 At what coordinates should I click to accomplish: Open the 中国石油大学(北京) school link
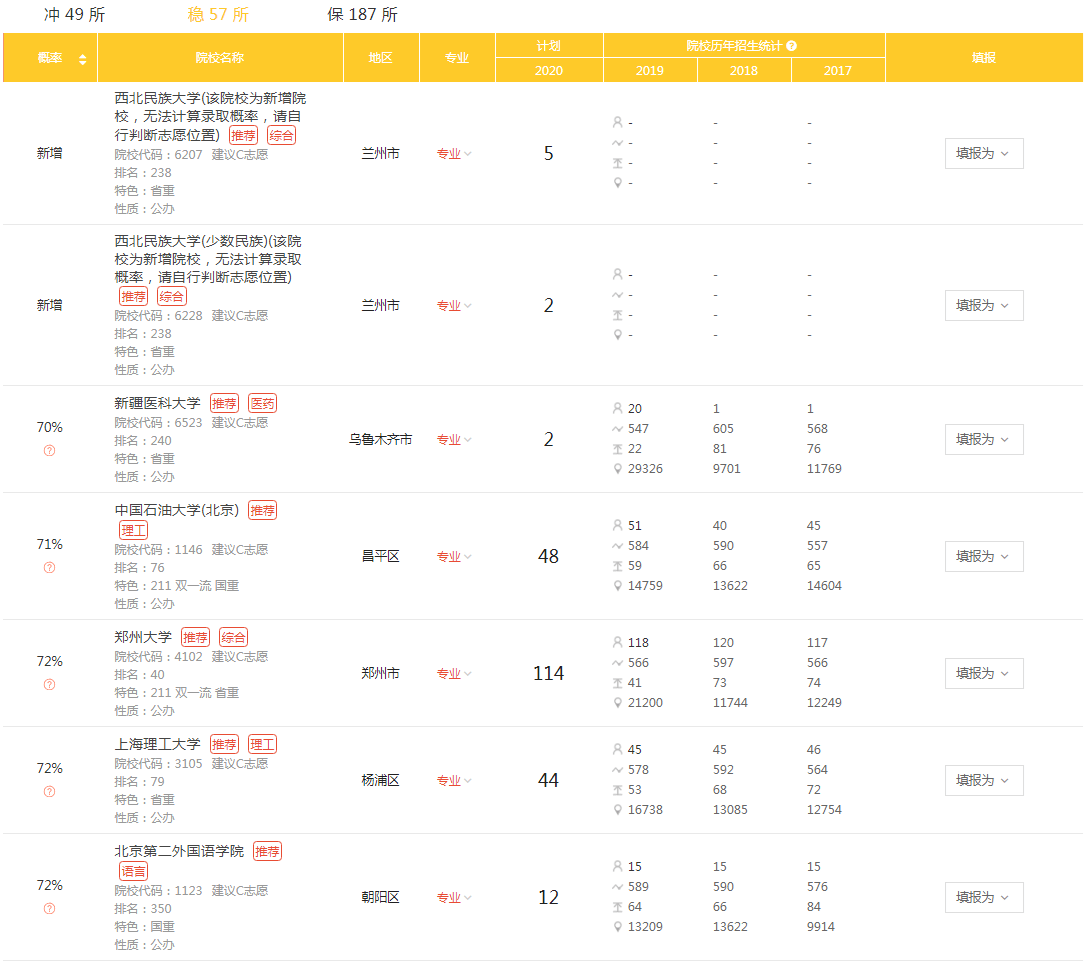point(177,510)
